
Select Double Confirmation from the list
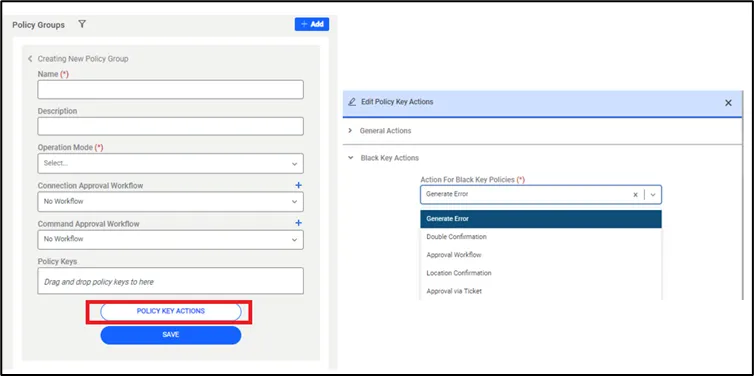pyautogui.click(x=541, y=237)
